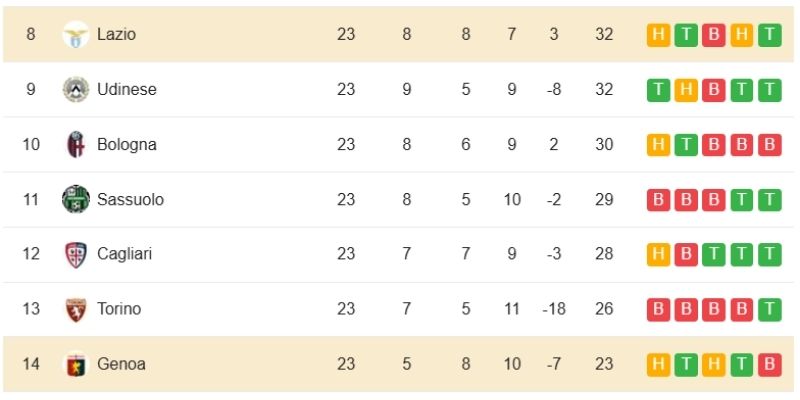The image size is (800, 400).
Task: Click Udinese's yellow H form badge
Action: click(686, 89)
